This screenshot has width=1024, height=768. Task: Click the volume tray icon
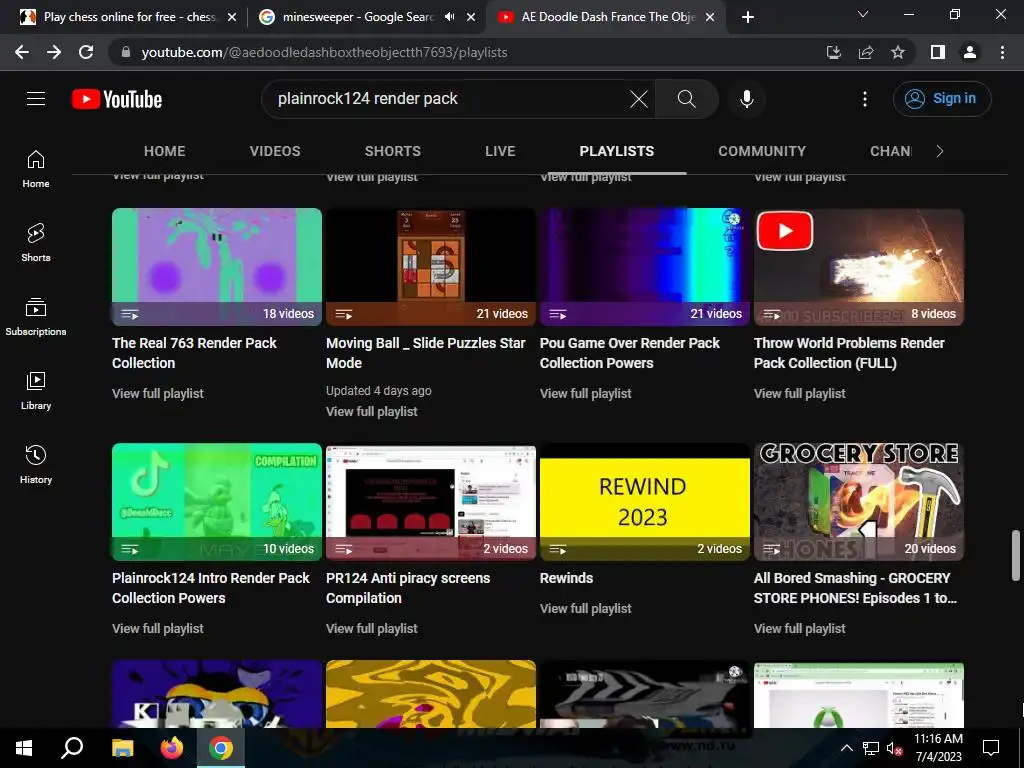click(x=894, y=748)
